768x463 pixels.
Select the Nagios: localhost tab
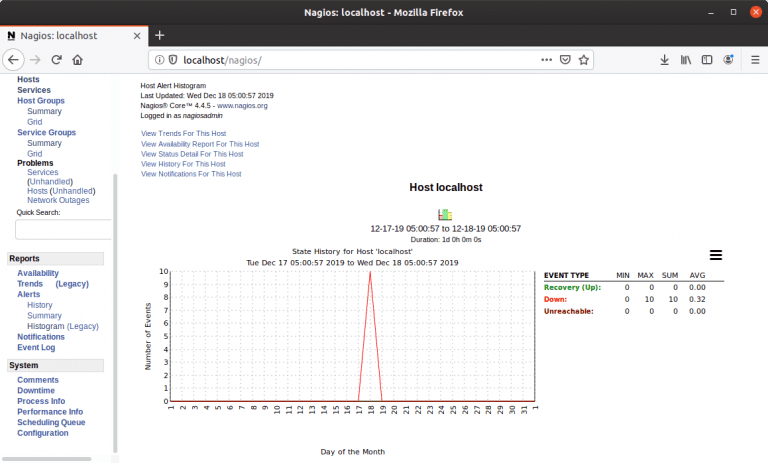pos(74,36)
